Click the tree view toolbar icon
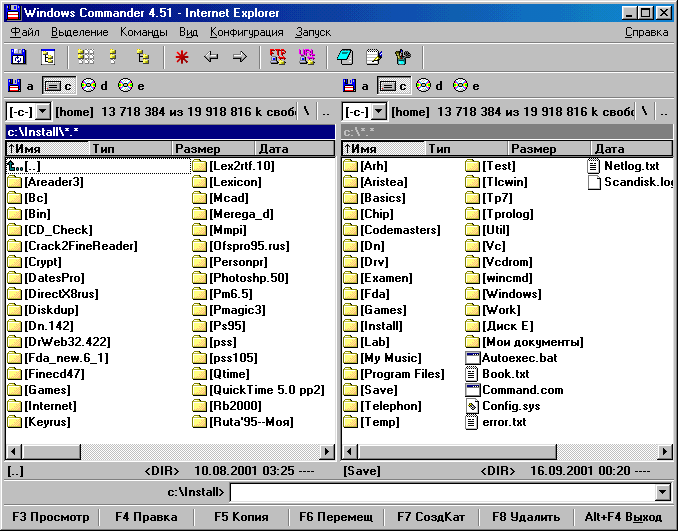The image size is (678, 531). 143,57
